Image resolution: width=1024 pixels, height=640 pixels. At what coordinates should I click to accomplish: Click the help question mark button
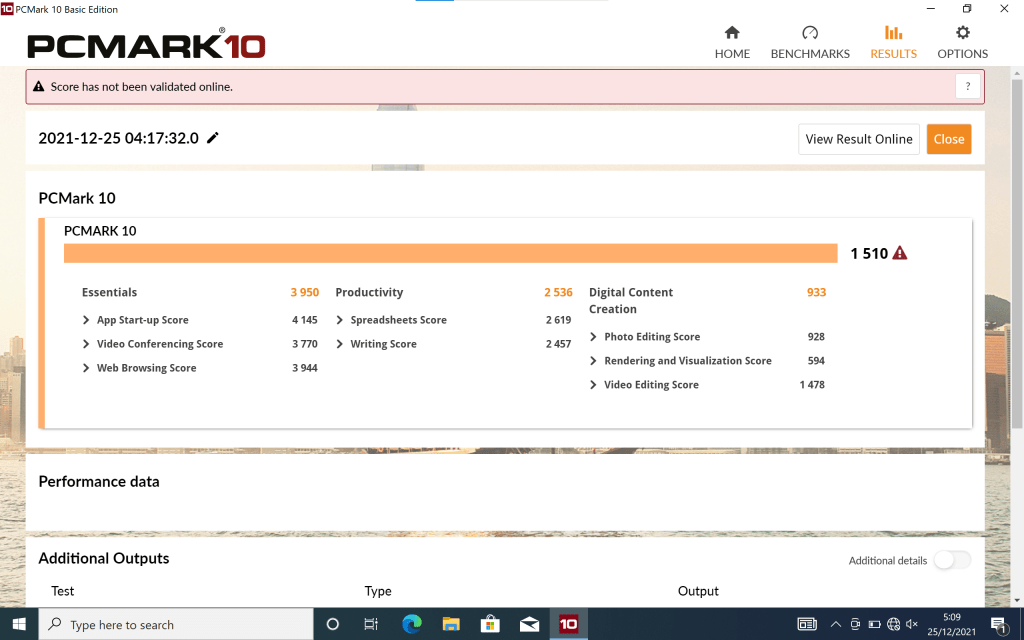tap(968, 86)
